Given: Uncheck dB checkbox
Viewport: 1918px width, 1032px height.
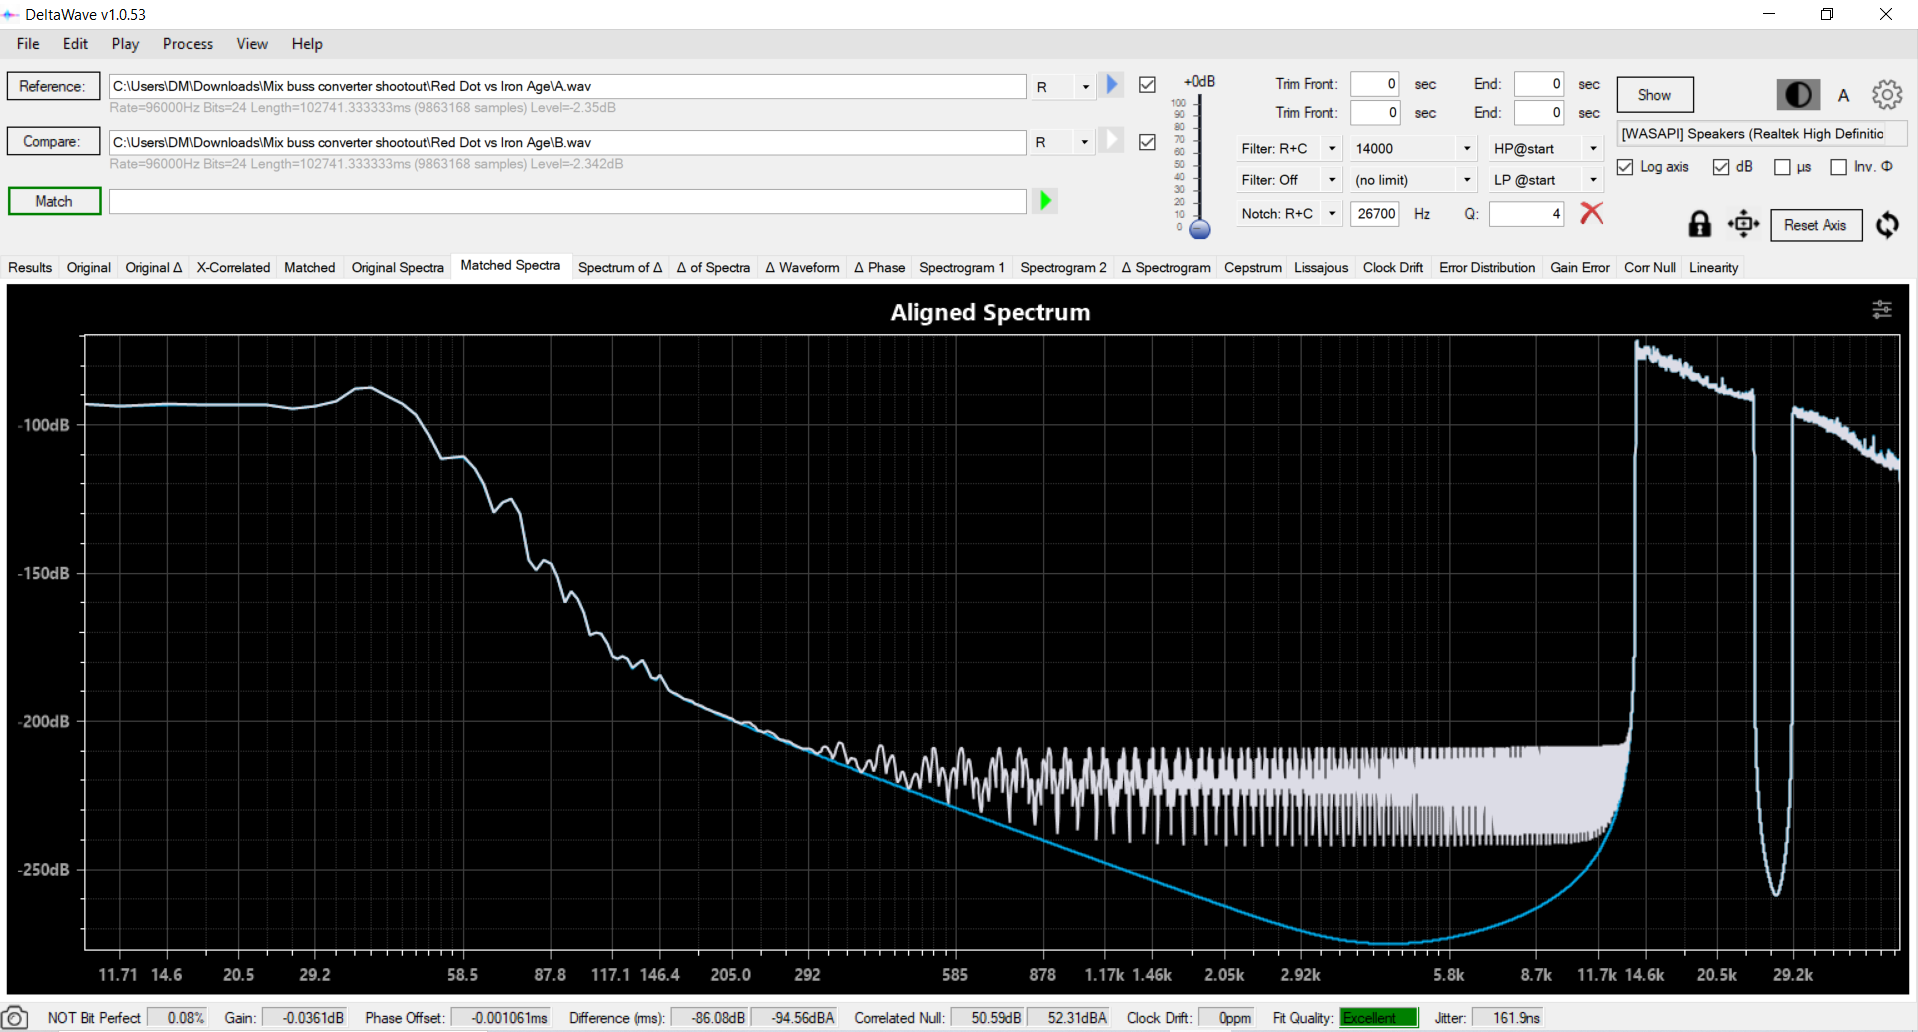Looking at the screenshot, I should (1721, 167).
